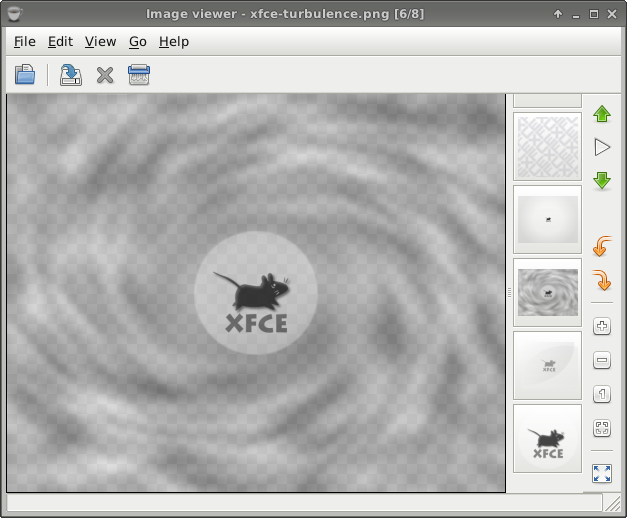Open an image file via folder icon

[x=25, y=75]
